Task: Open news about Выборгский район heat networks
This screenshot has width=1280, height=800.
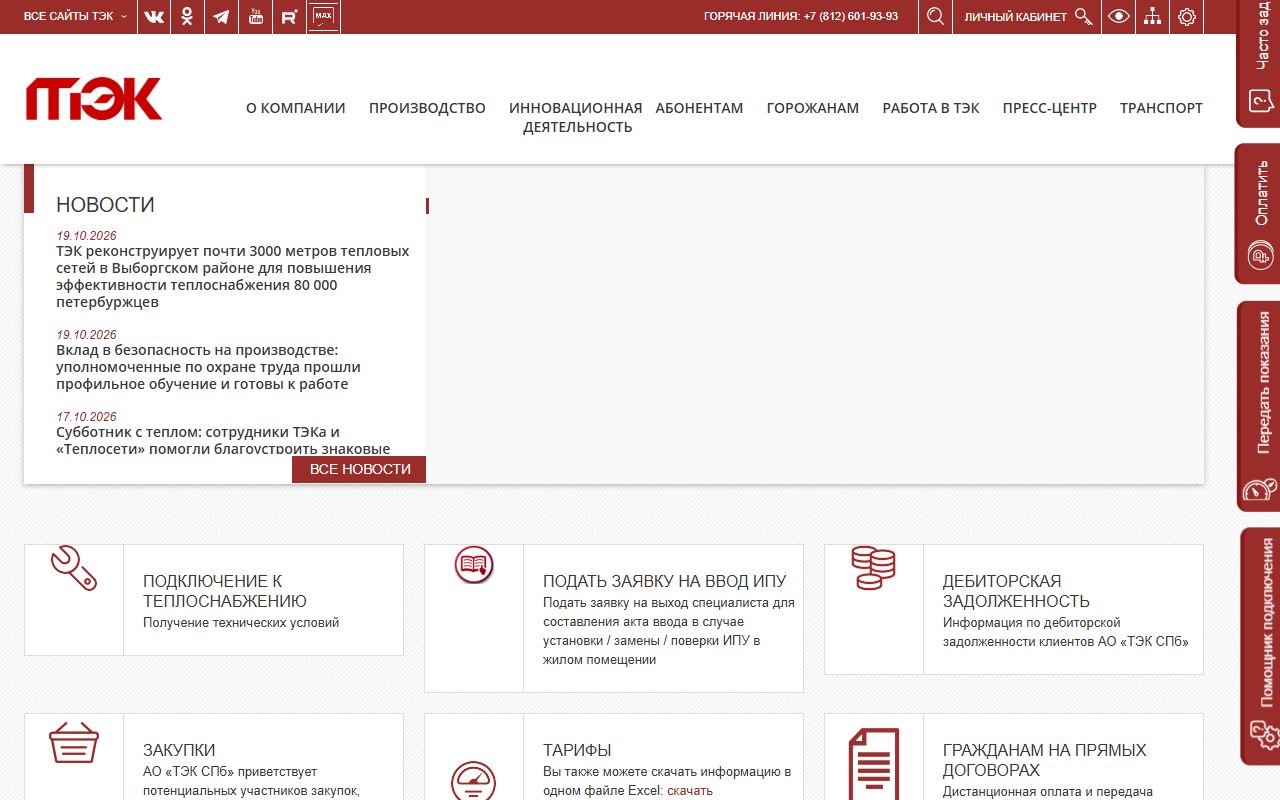Action: pos(233,277)
